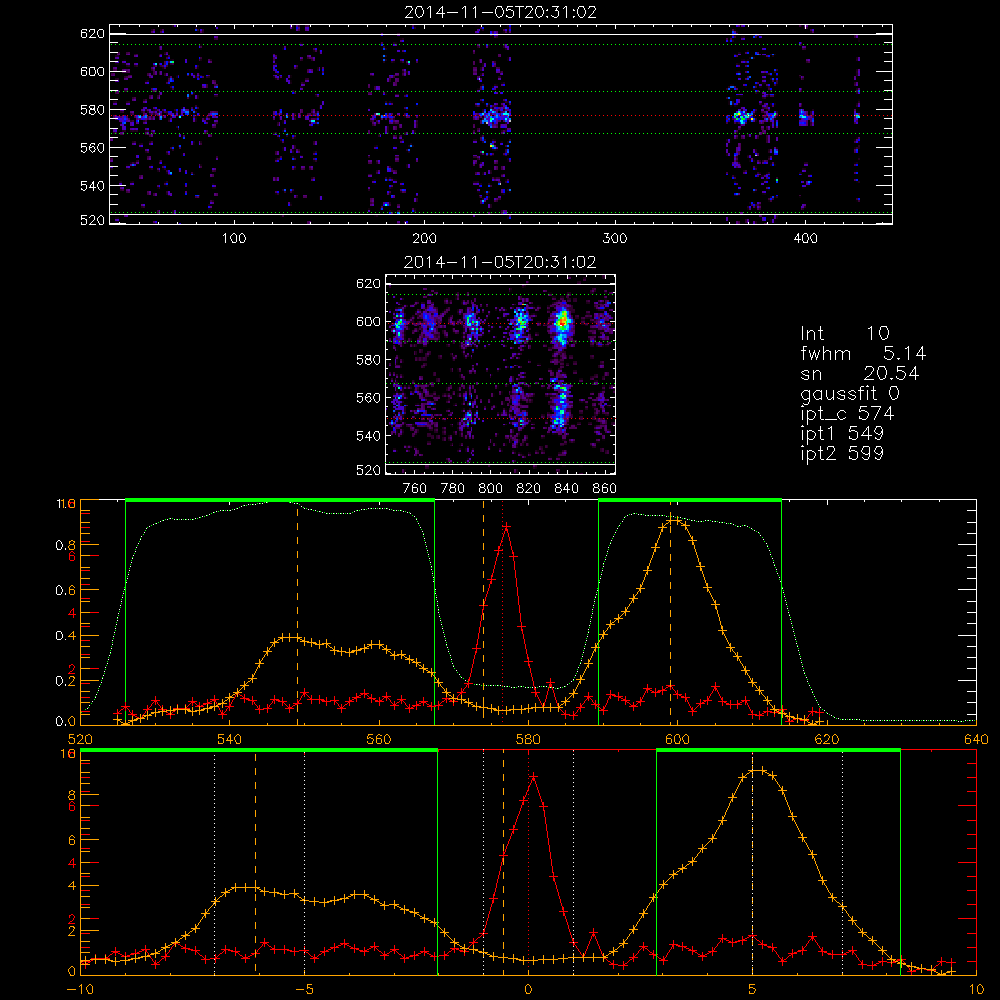Click x-axis label 800 under middle image

[490, 489]
